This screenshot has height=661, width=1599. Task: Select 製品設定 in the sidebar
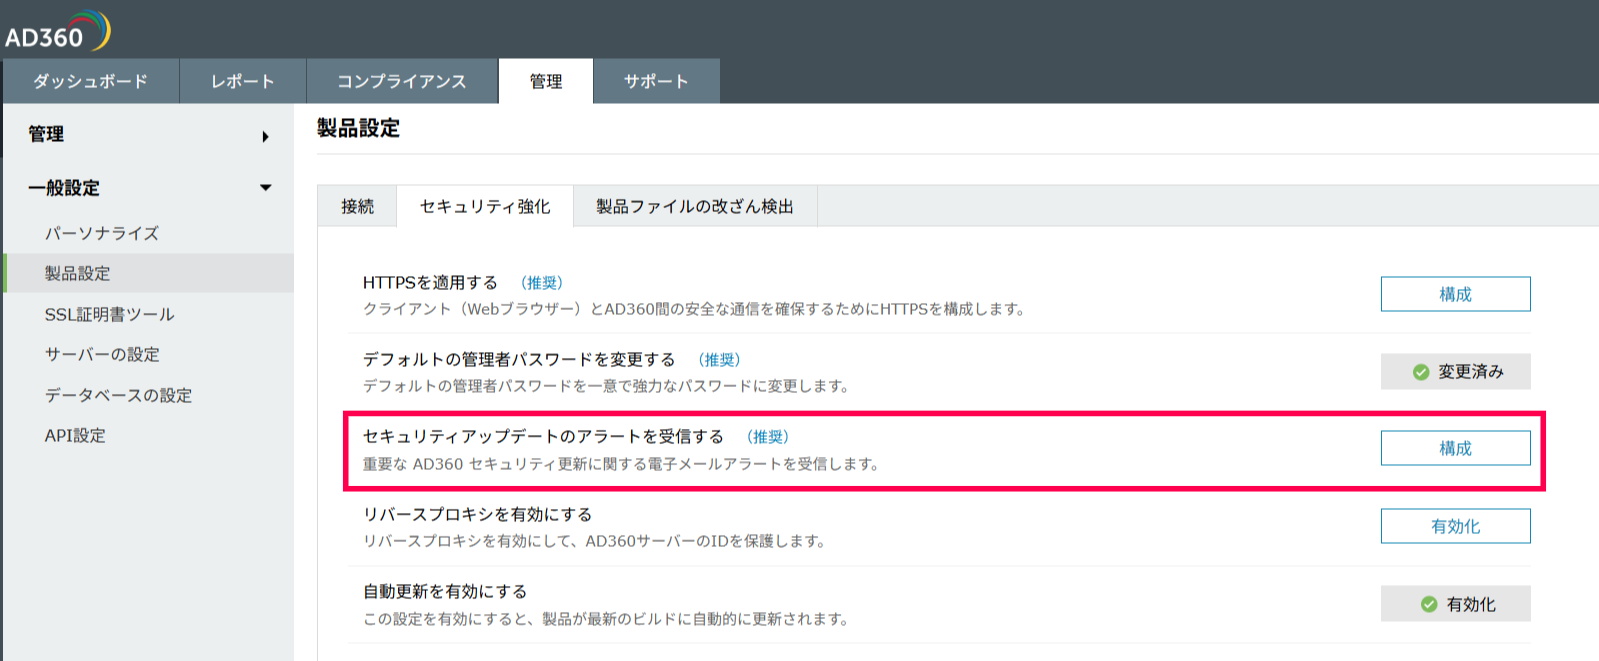pos(149,273)
